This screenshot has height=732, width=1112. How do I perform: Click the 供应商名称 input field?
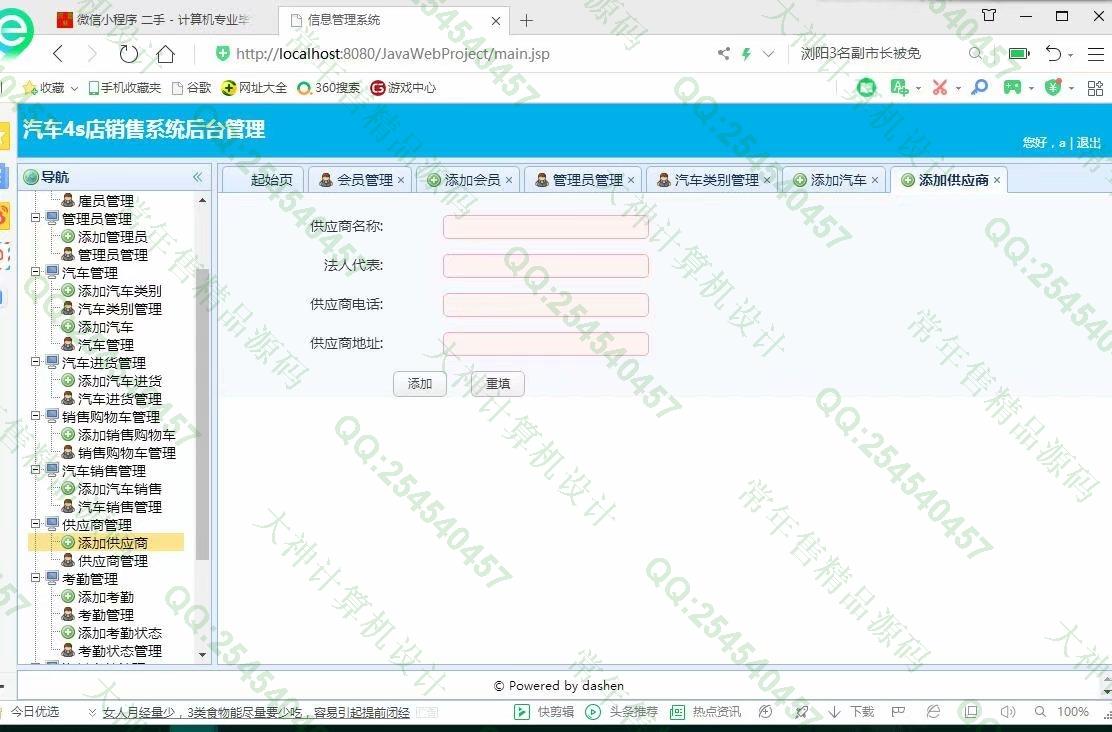coord(545,227)
